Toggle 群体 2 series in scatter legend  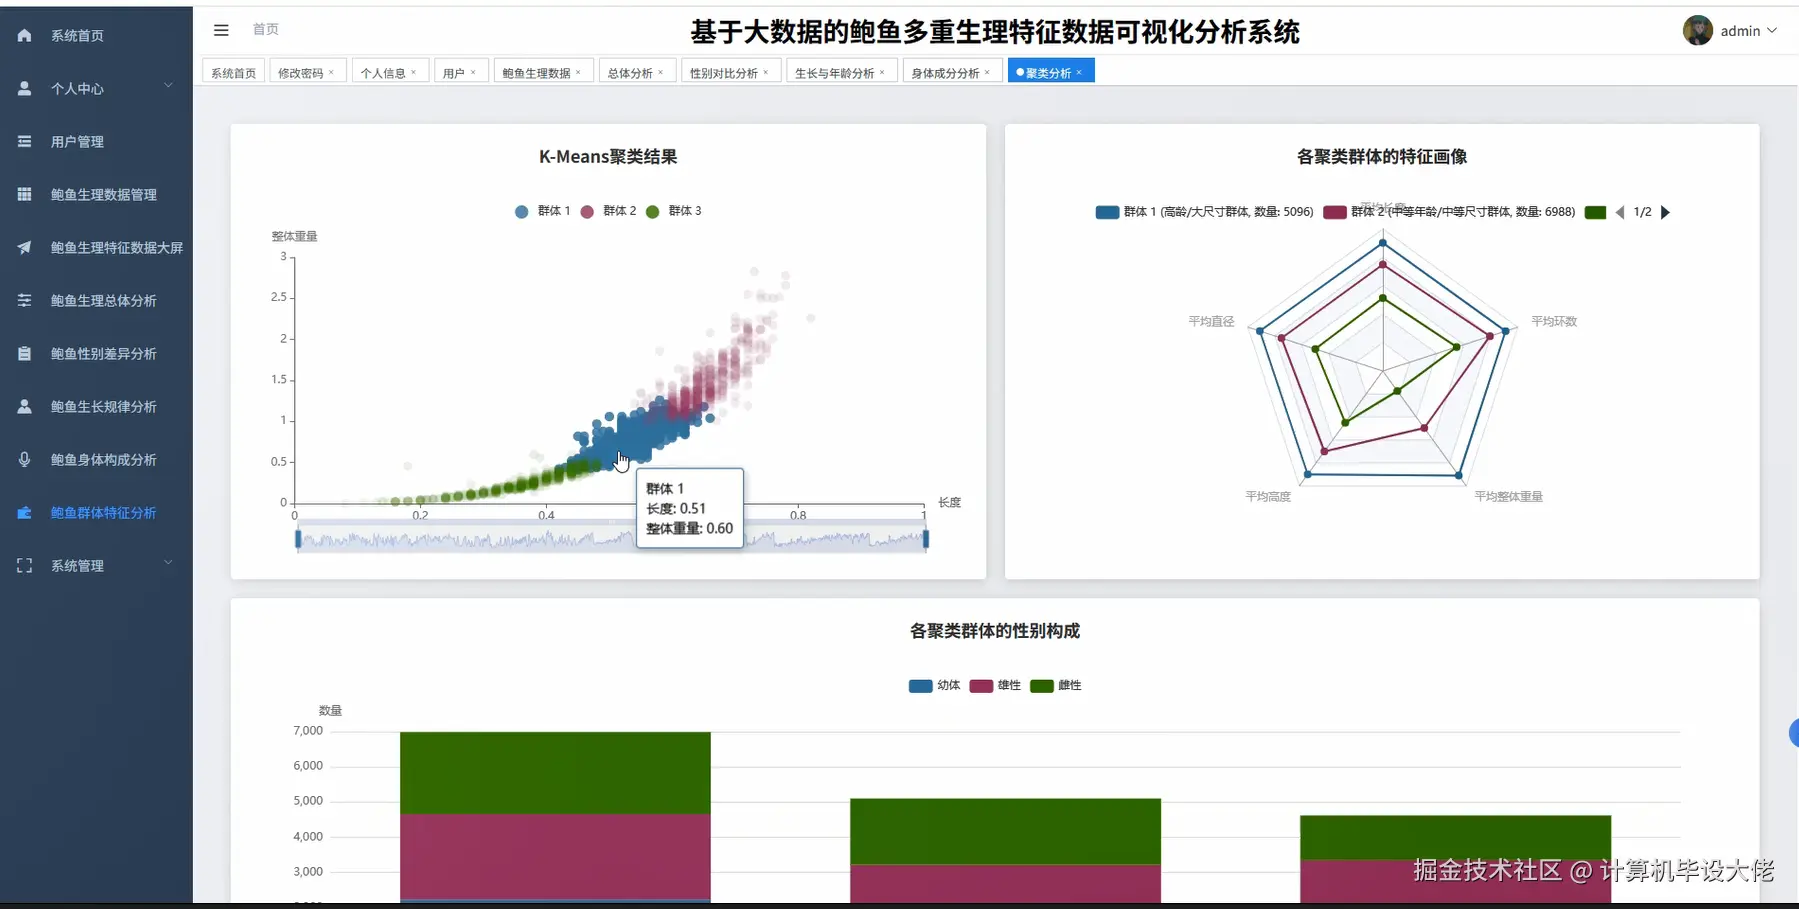coord(608,211)
